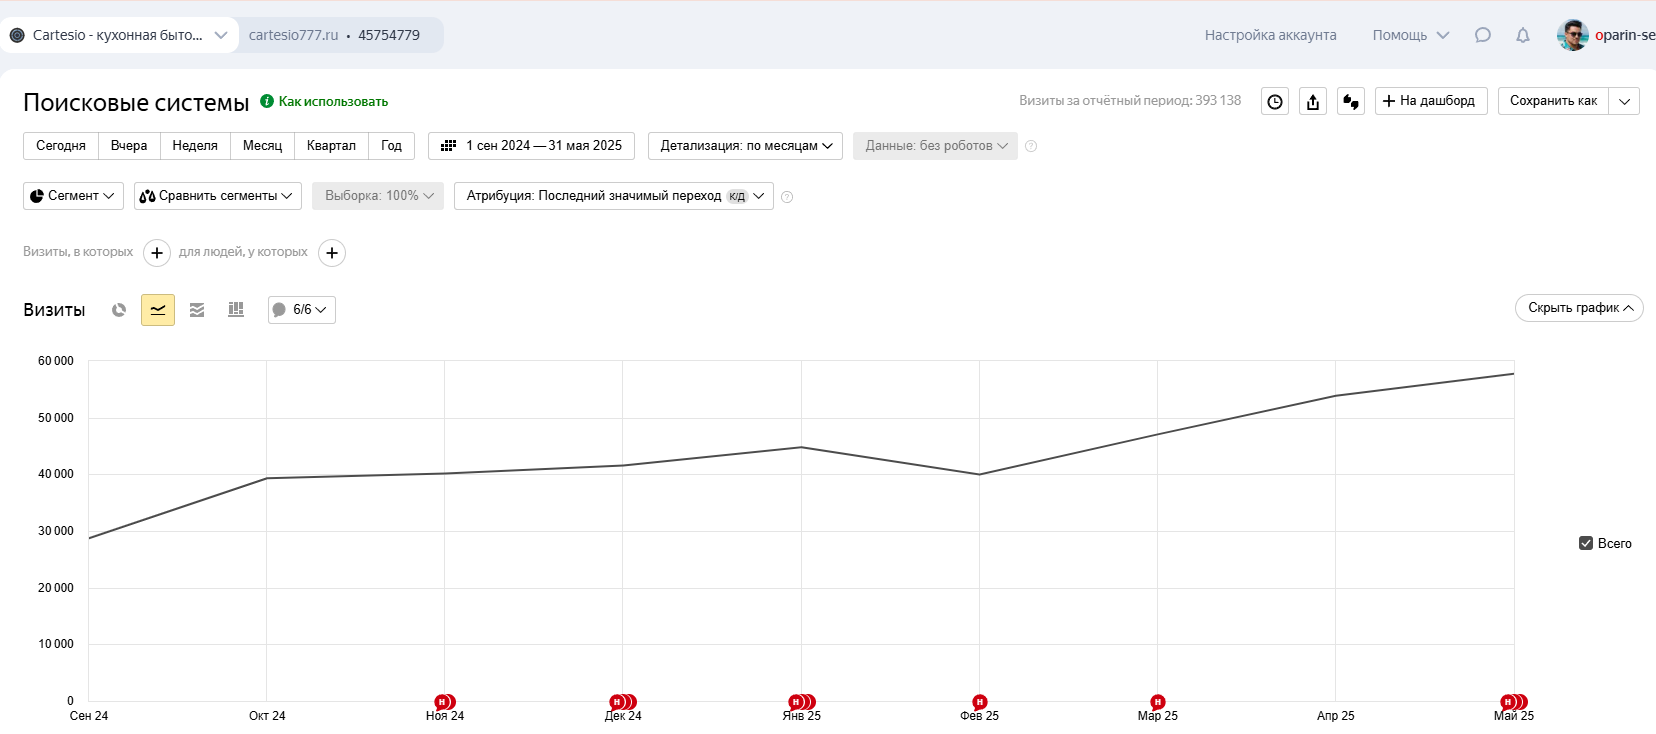Open the report history clock icon
This screenshot has height=734, width=1656.
pos(1275,102)
